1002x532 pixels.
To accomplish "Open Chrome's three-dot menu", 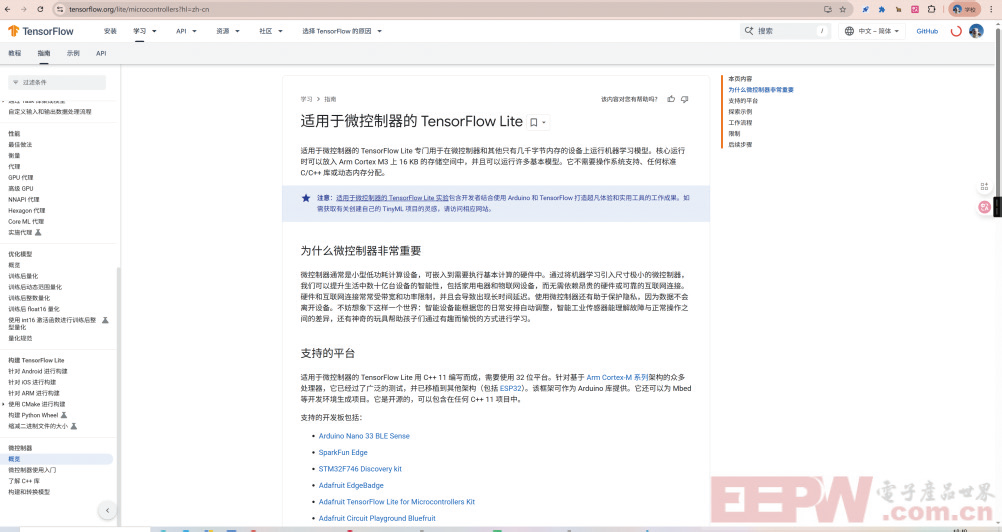I will (x=992, y=9).
